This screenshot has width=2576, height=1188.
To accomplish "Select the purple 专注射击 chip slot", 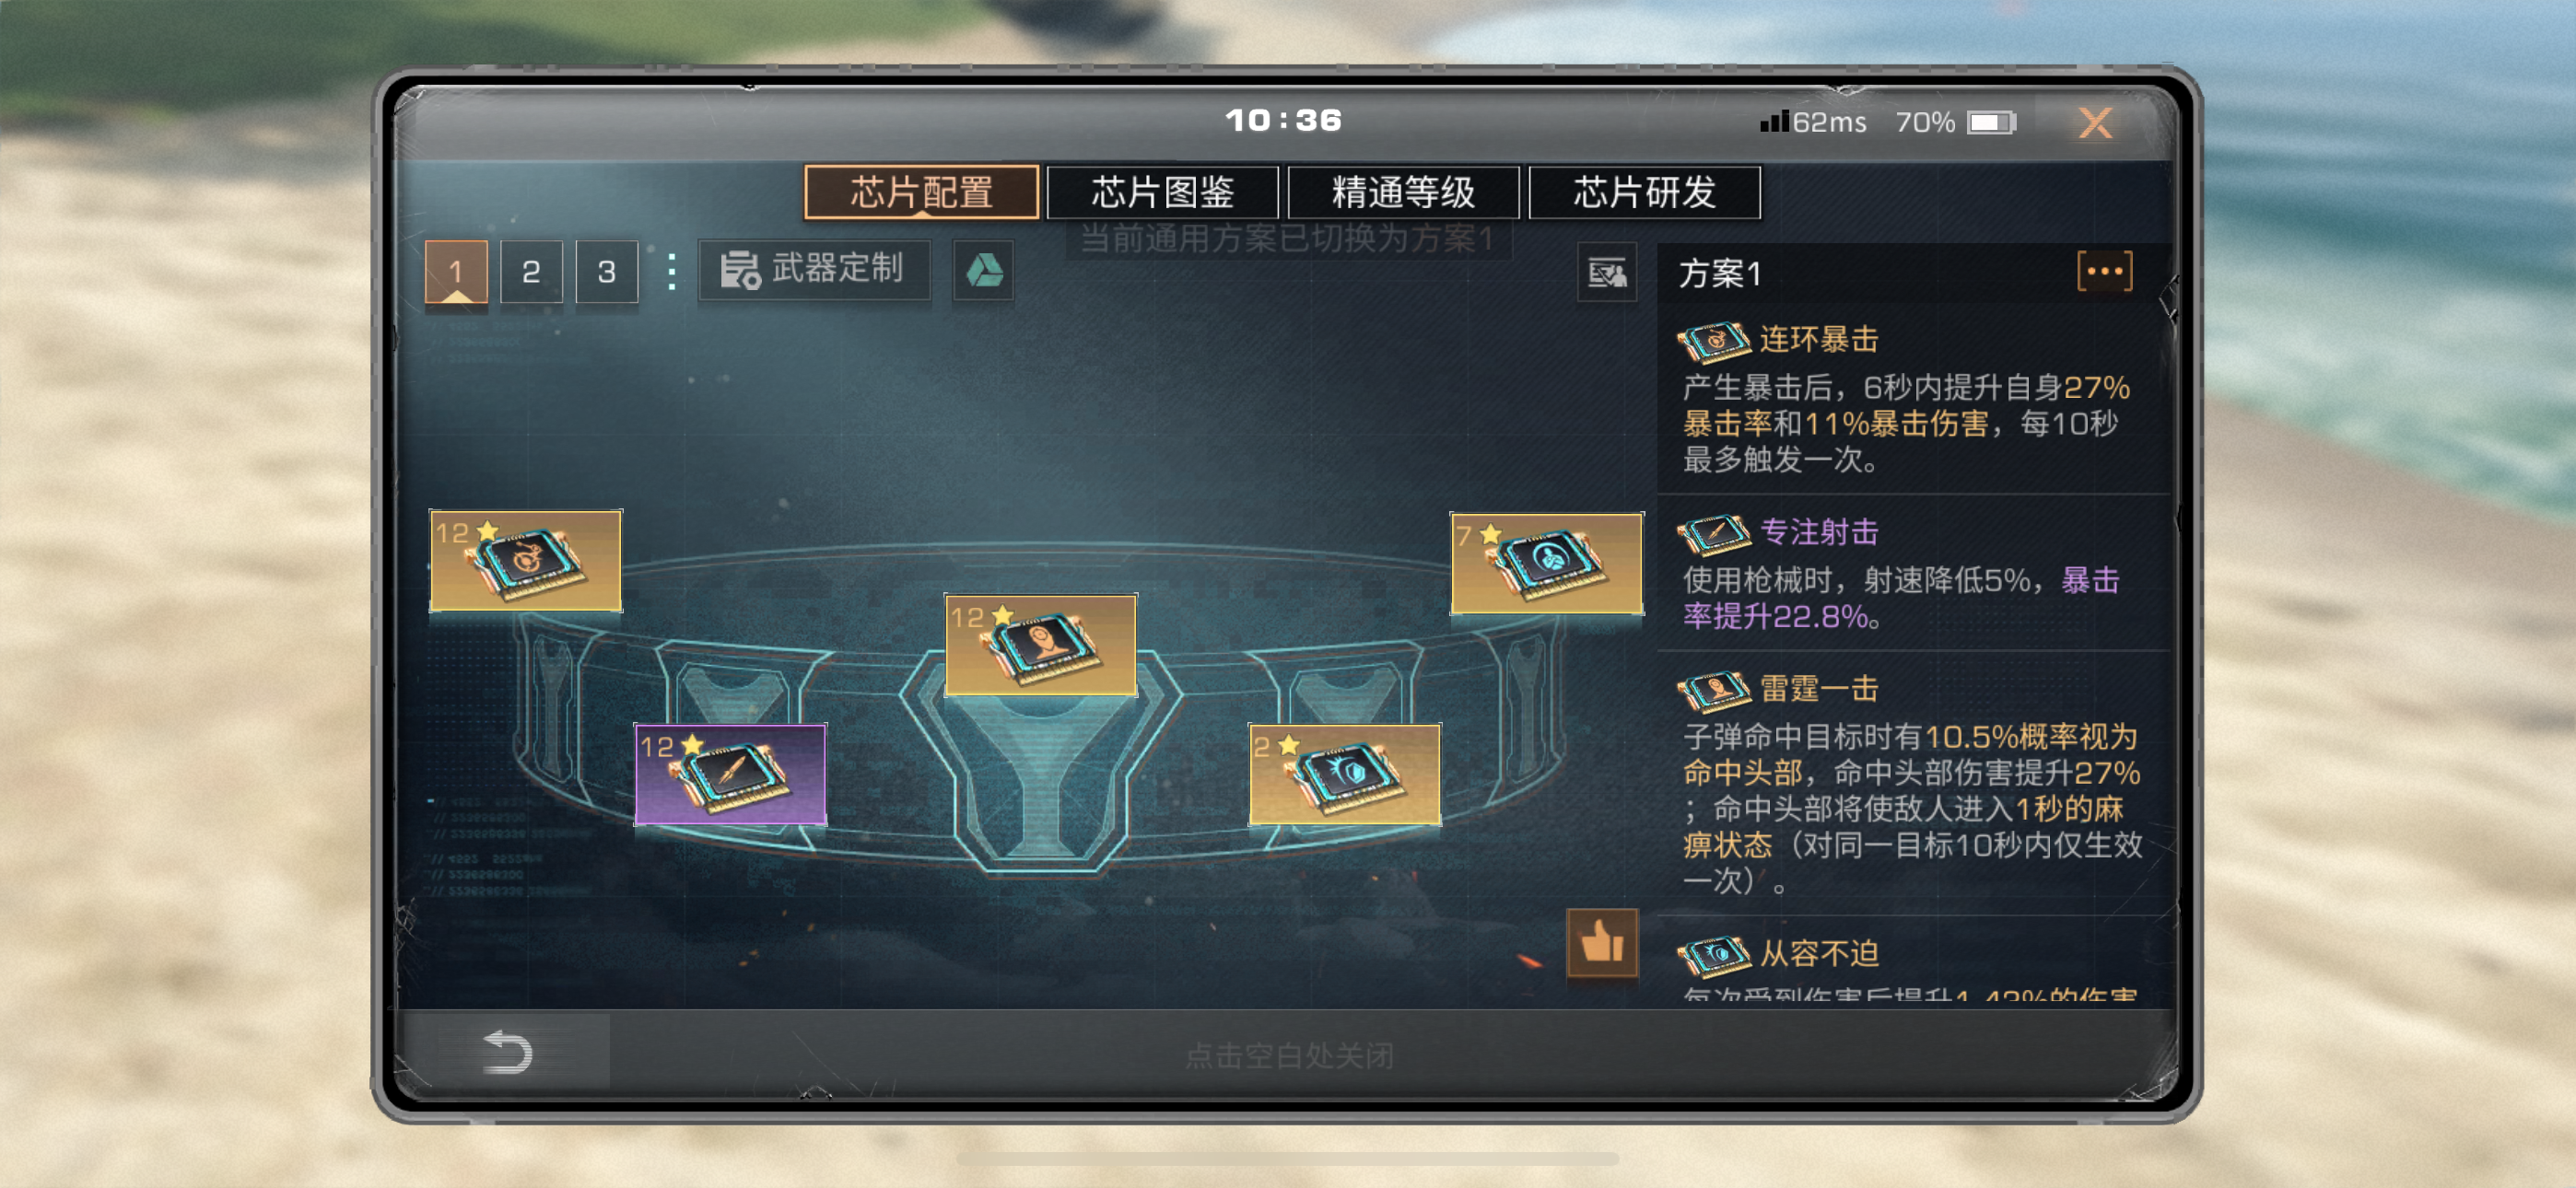I will [x=730, y=774].
